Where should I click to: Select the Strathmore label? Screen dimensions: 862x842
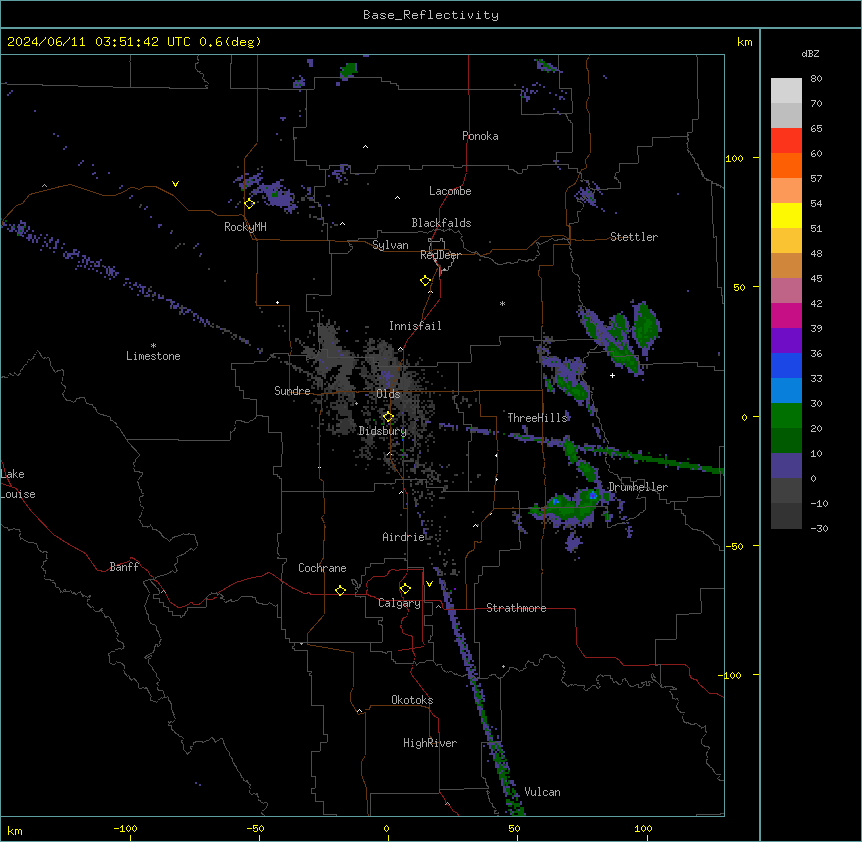[x=516, y=608]
